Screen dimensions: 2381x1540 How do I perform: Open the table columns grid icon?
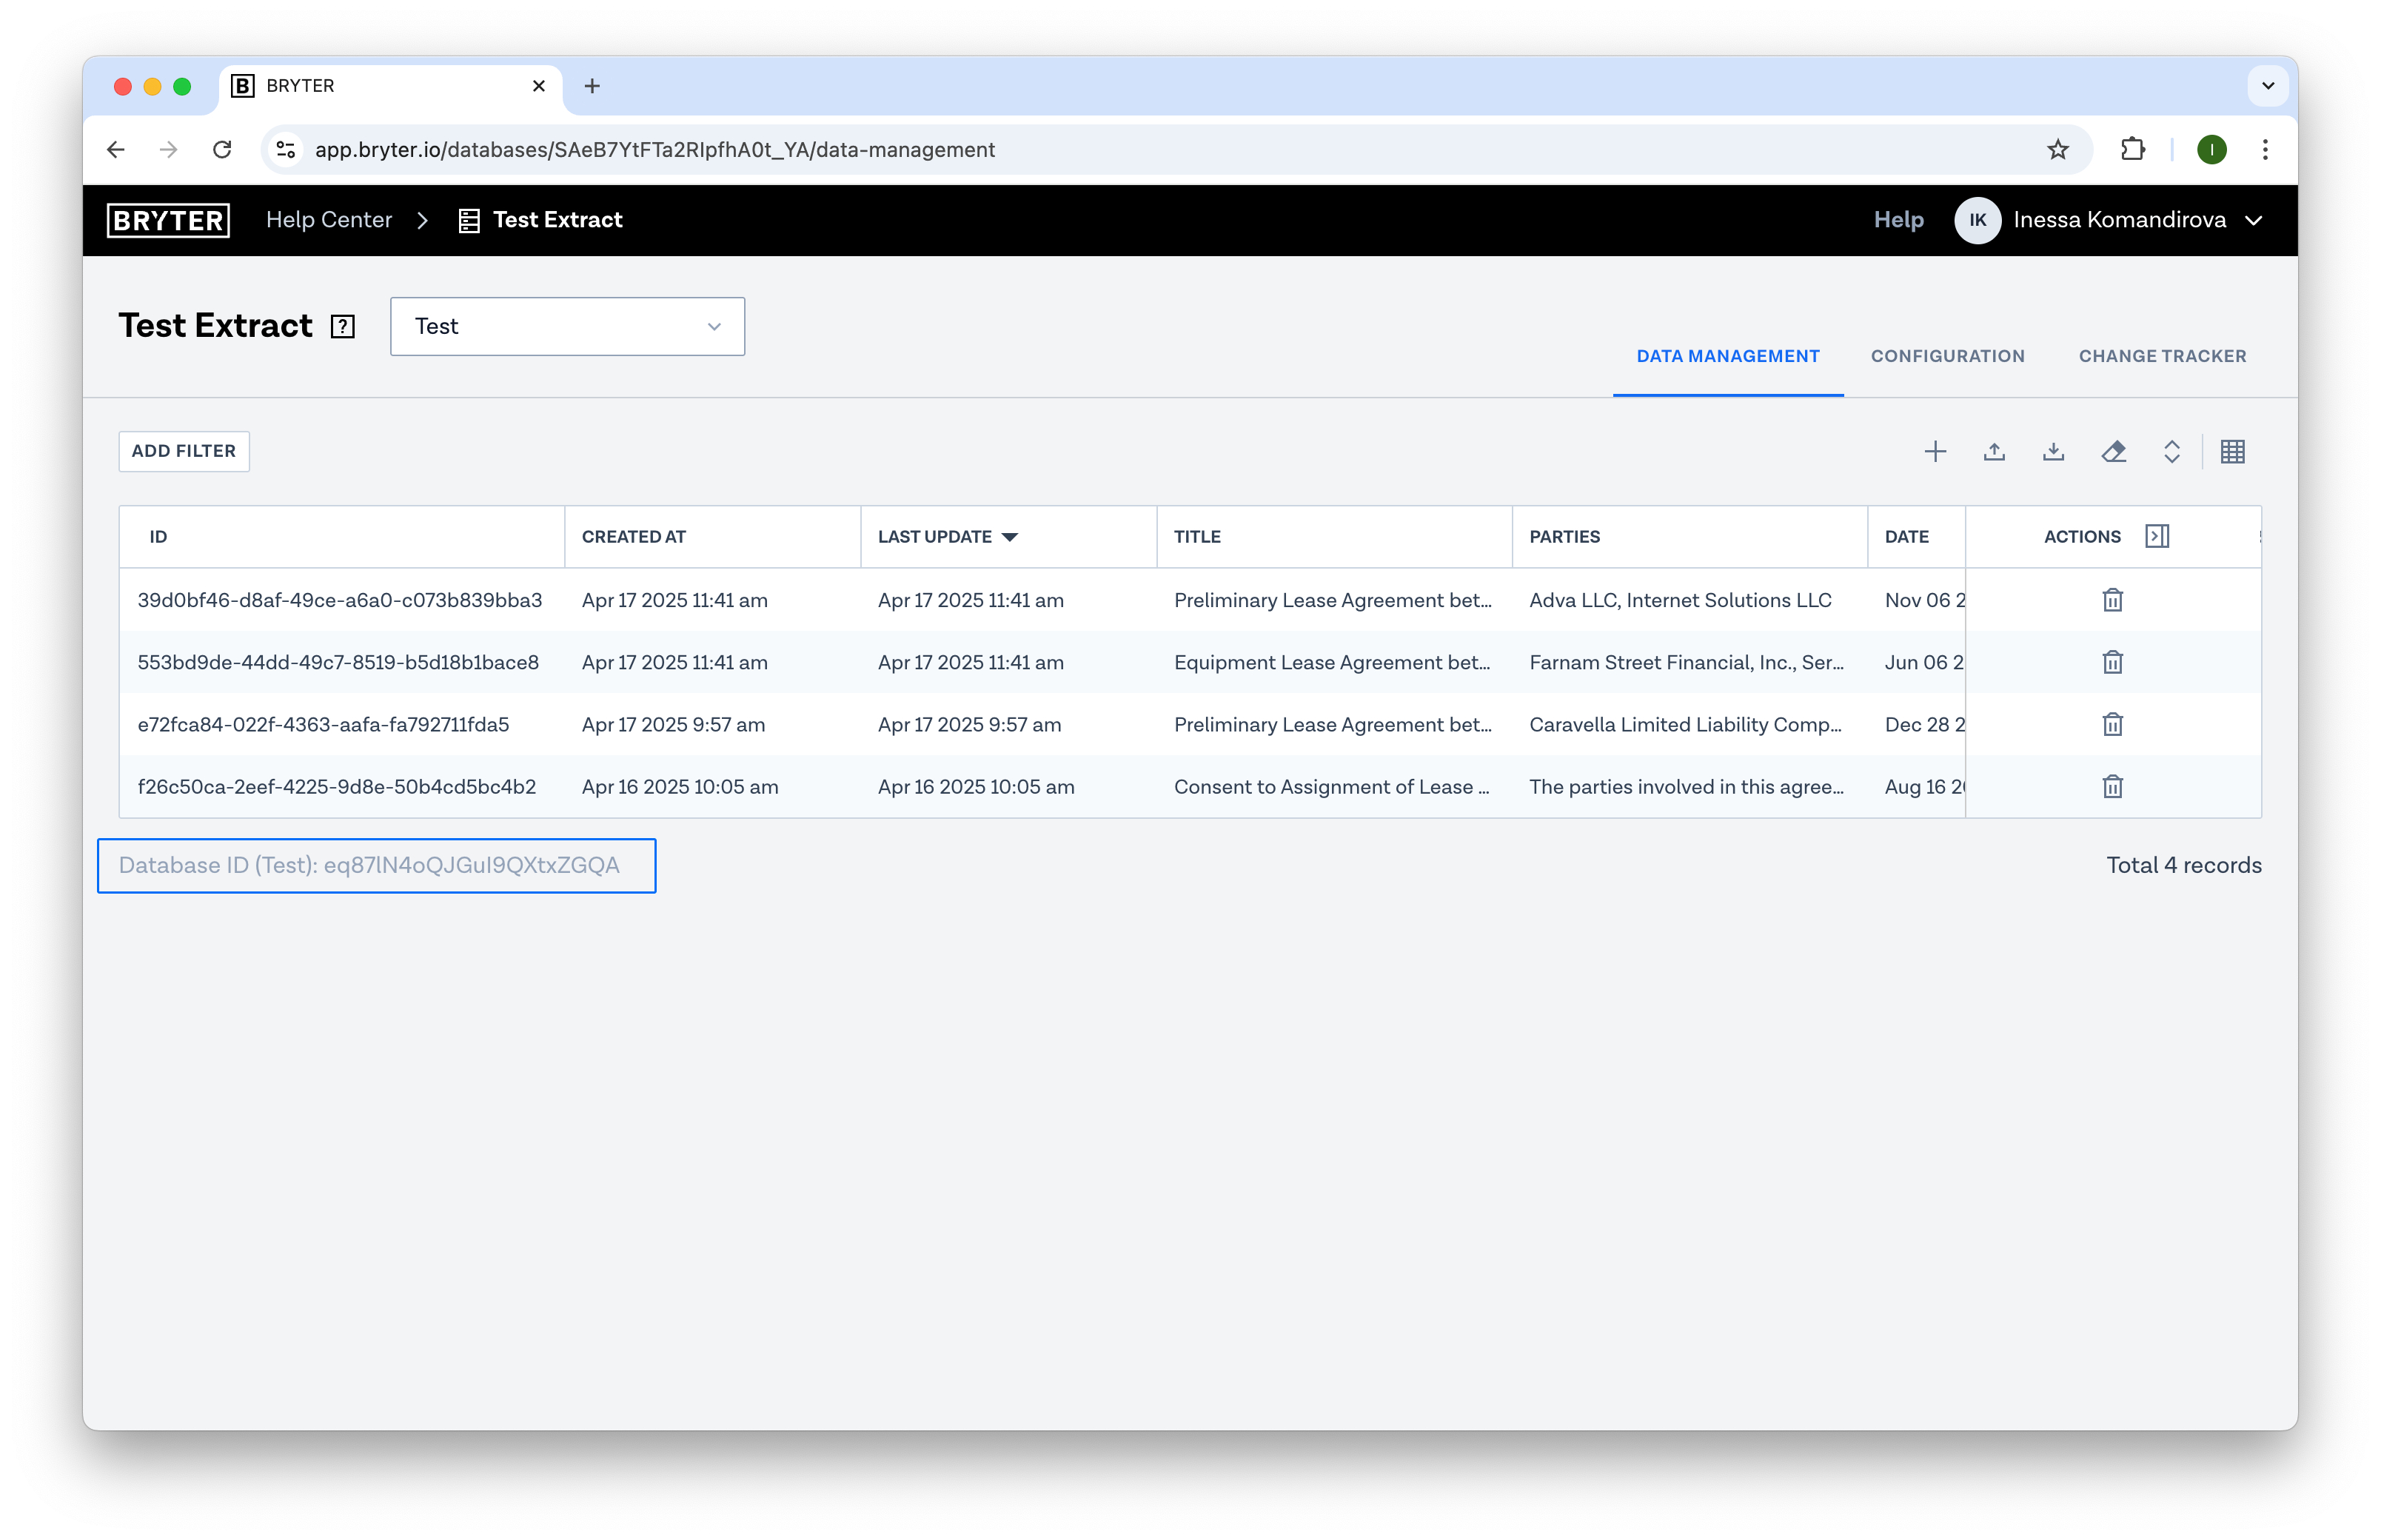click(x=2232, y=451)
